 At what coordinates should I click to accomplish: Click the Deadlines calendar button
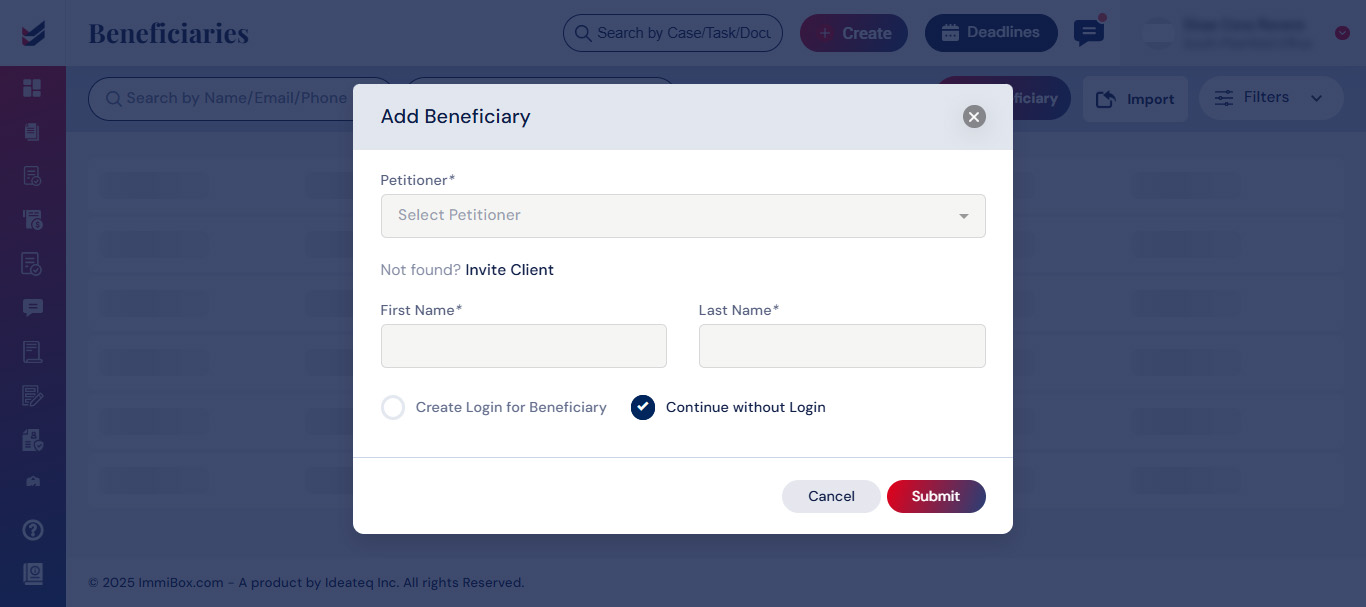[991, 33]
